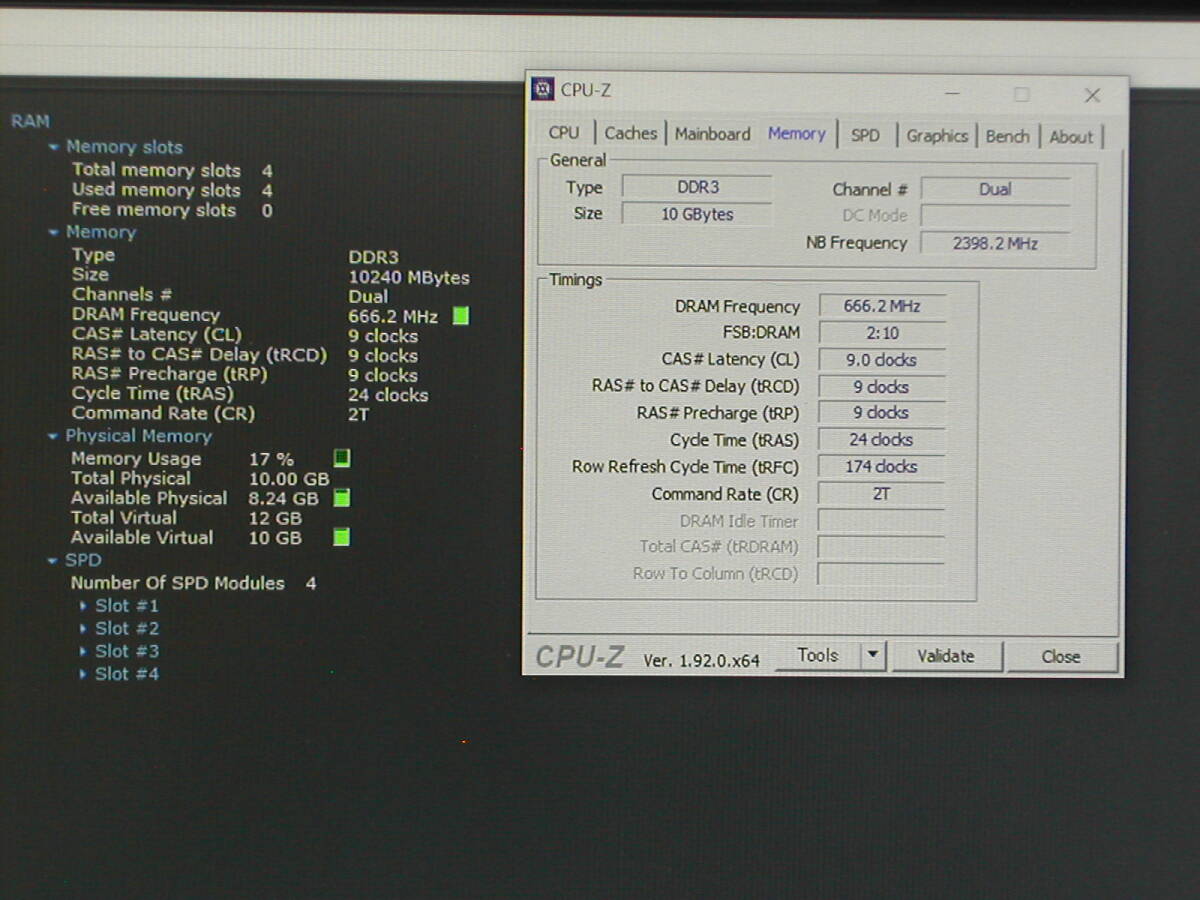Click the Validate button

click(945, 656)
